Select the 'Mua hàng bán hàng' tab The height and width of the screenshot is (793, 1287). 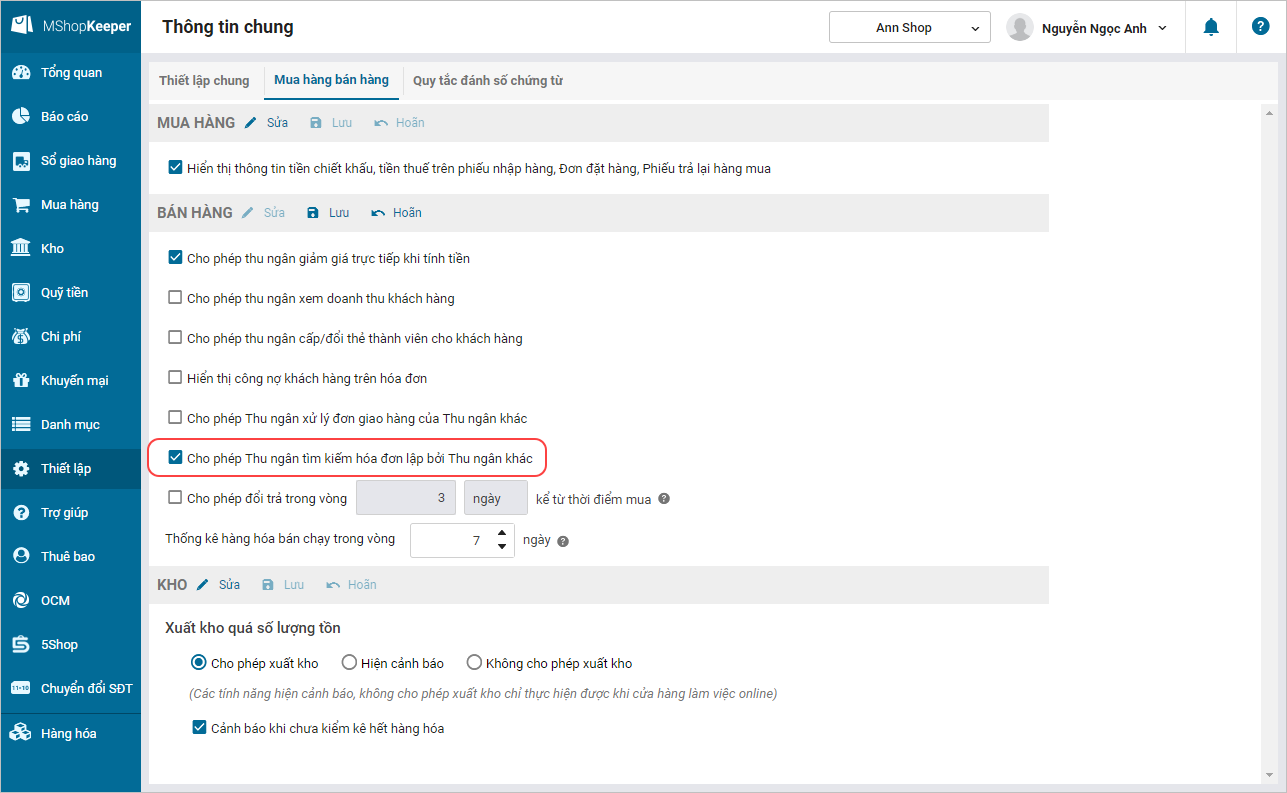pyautogui.click(x=332, y=80)
